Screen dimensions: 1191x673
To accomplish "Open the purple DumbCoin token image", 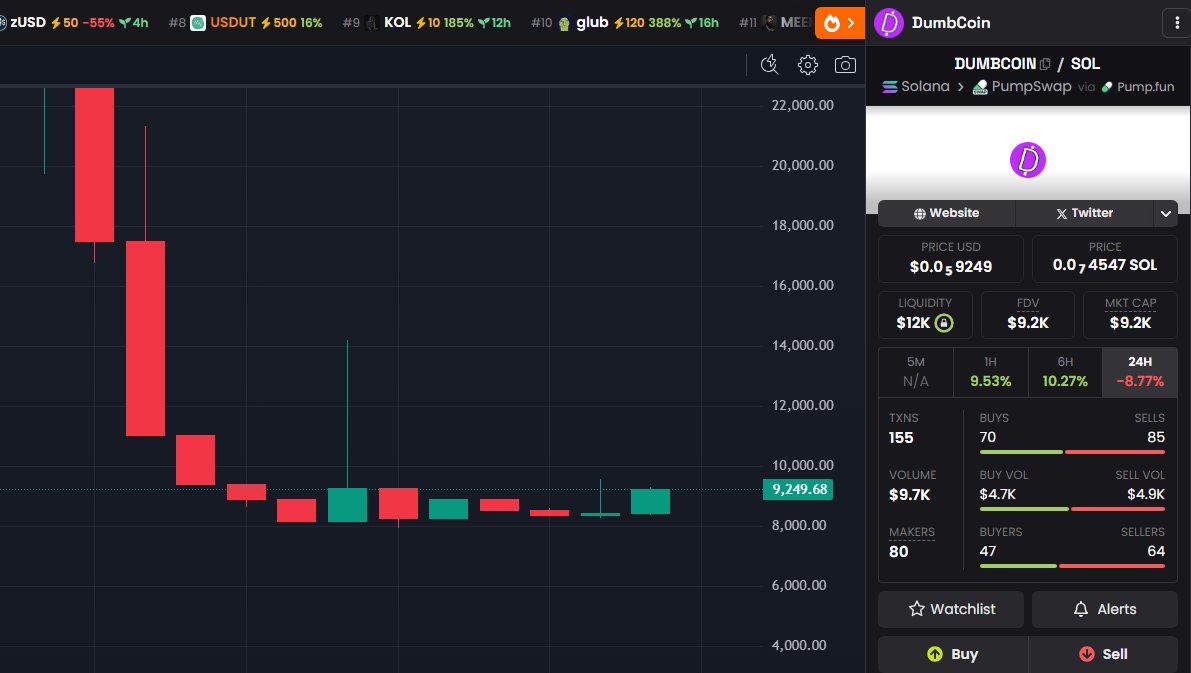I will point(1028,160).
